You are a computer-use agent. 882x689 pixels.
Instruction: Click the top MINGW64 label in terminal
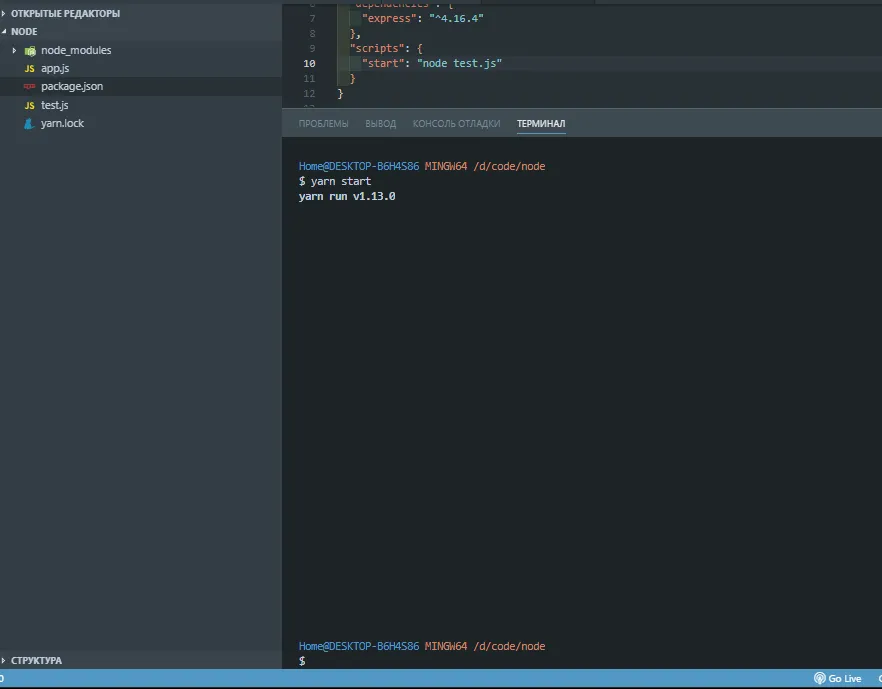point(446,166)
